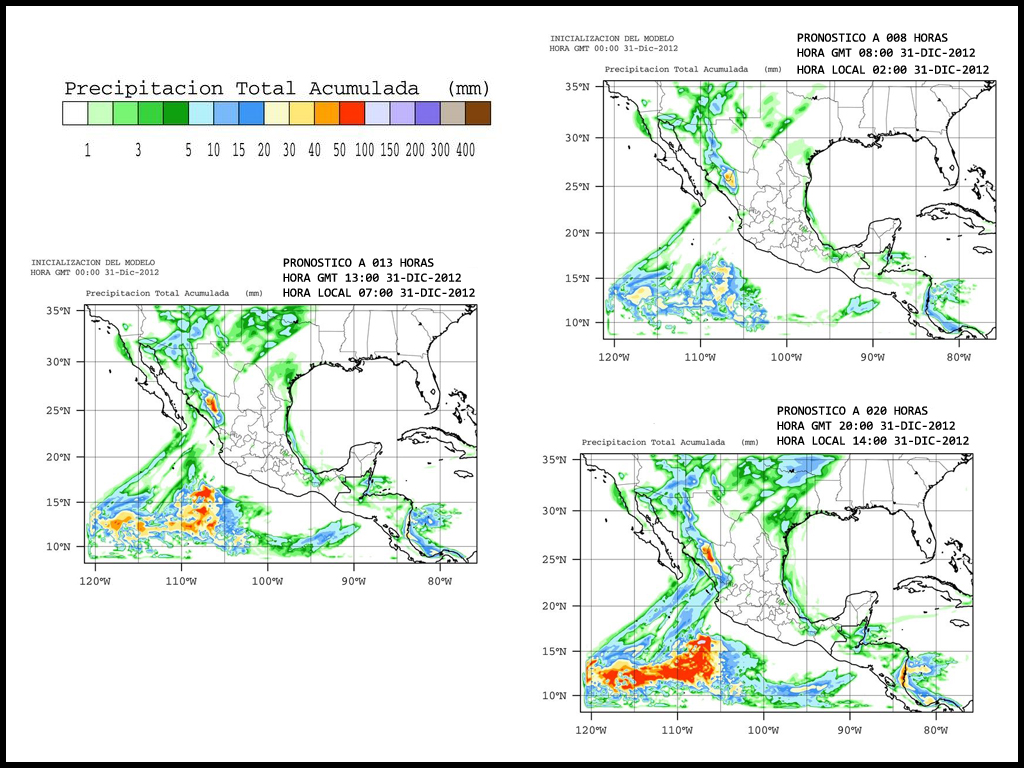Click the white swatch at the legend's start
The width and height of the screenshot is (1024, 768).
(x=75, y=113)
